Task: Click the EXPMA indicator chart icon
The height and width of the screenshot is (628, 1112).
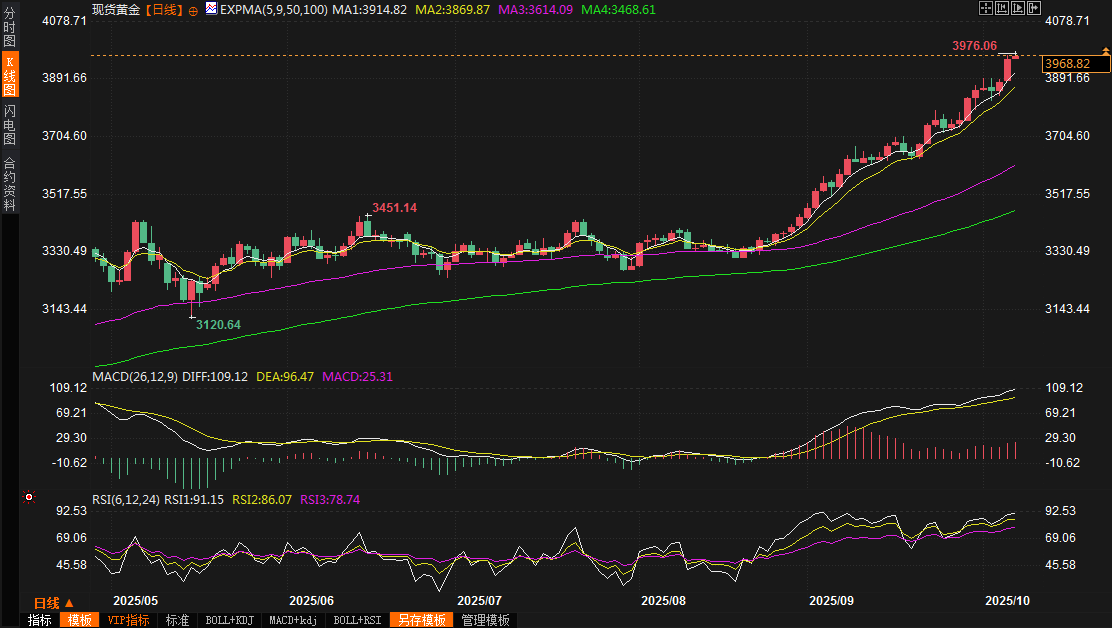Action: click(211, 9)
